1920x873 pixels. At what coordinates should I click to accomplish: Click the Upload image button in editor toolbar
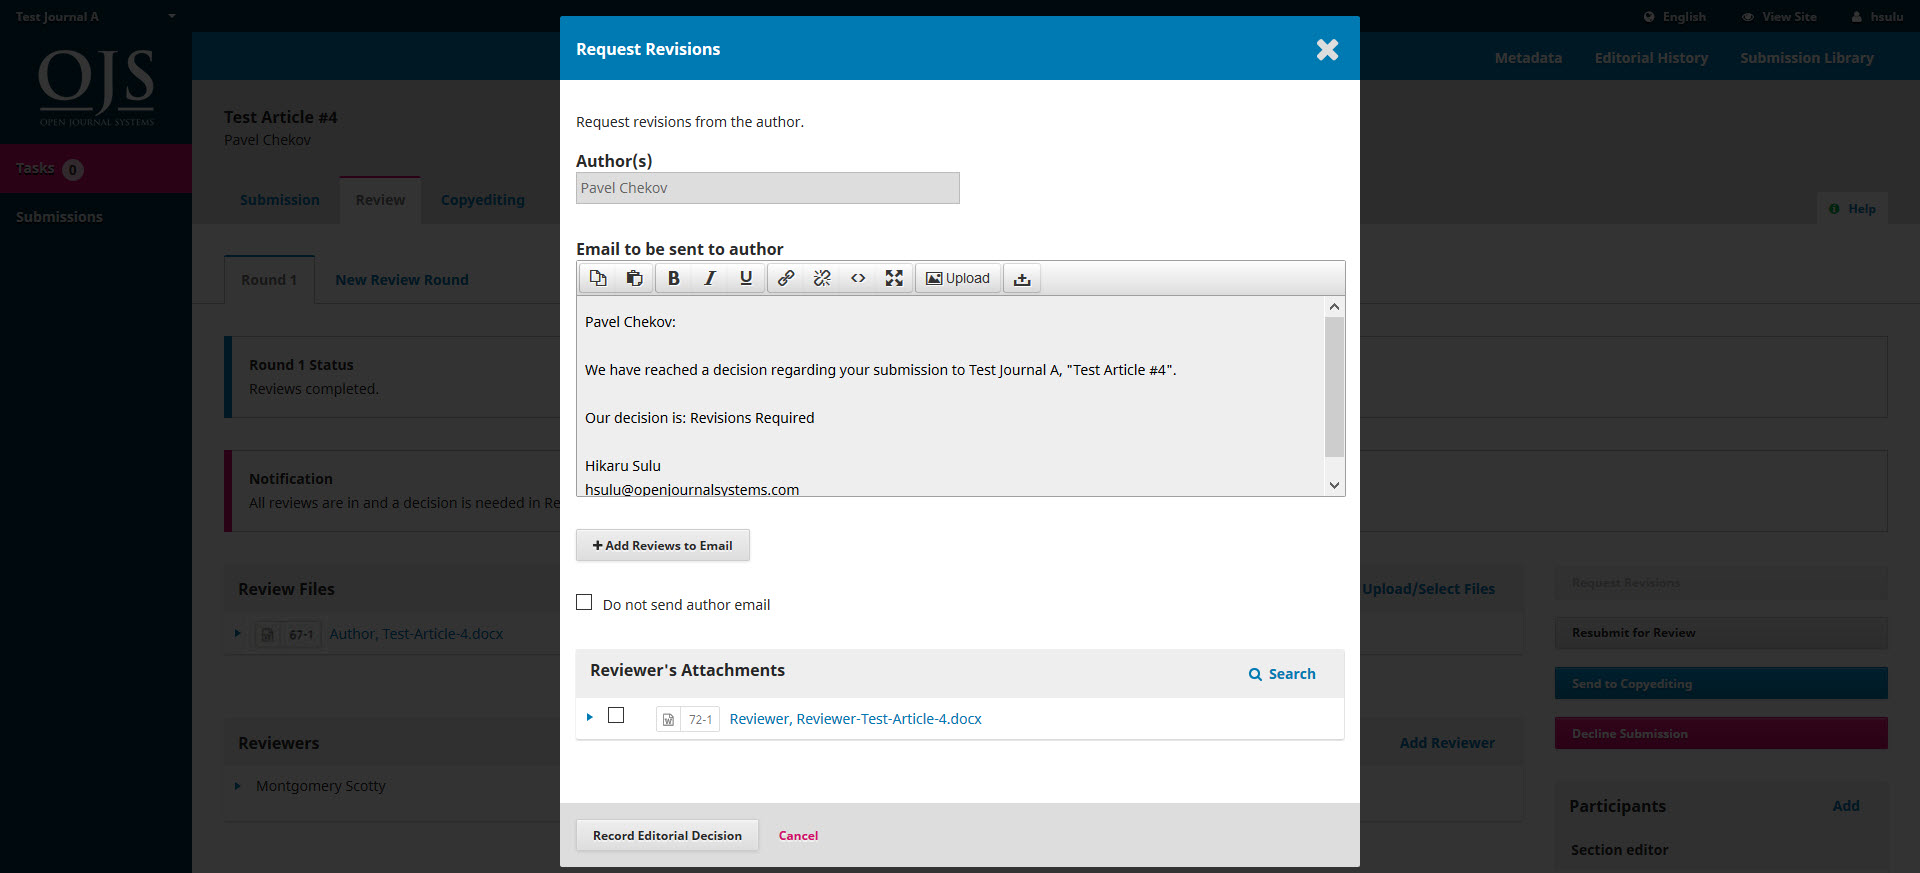958,278
